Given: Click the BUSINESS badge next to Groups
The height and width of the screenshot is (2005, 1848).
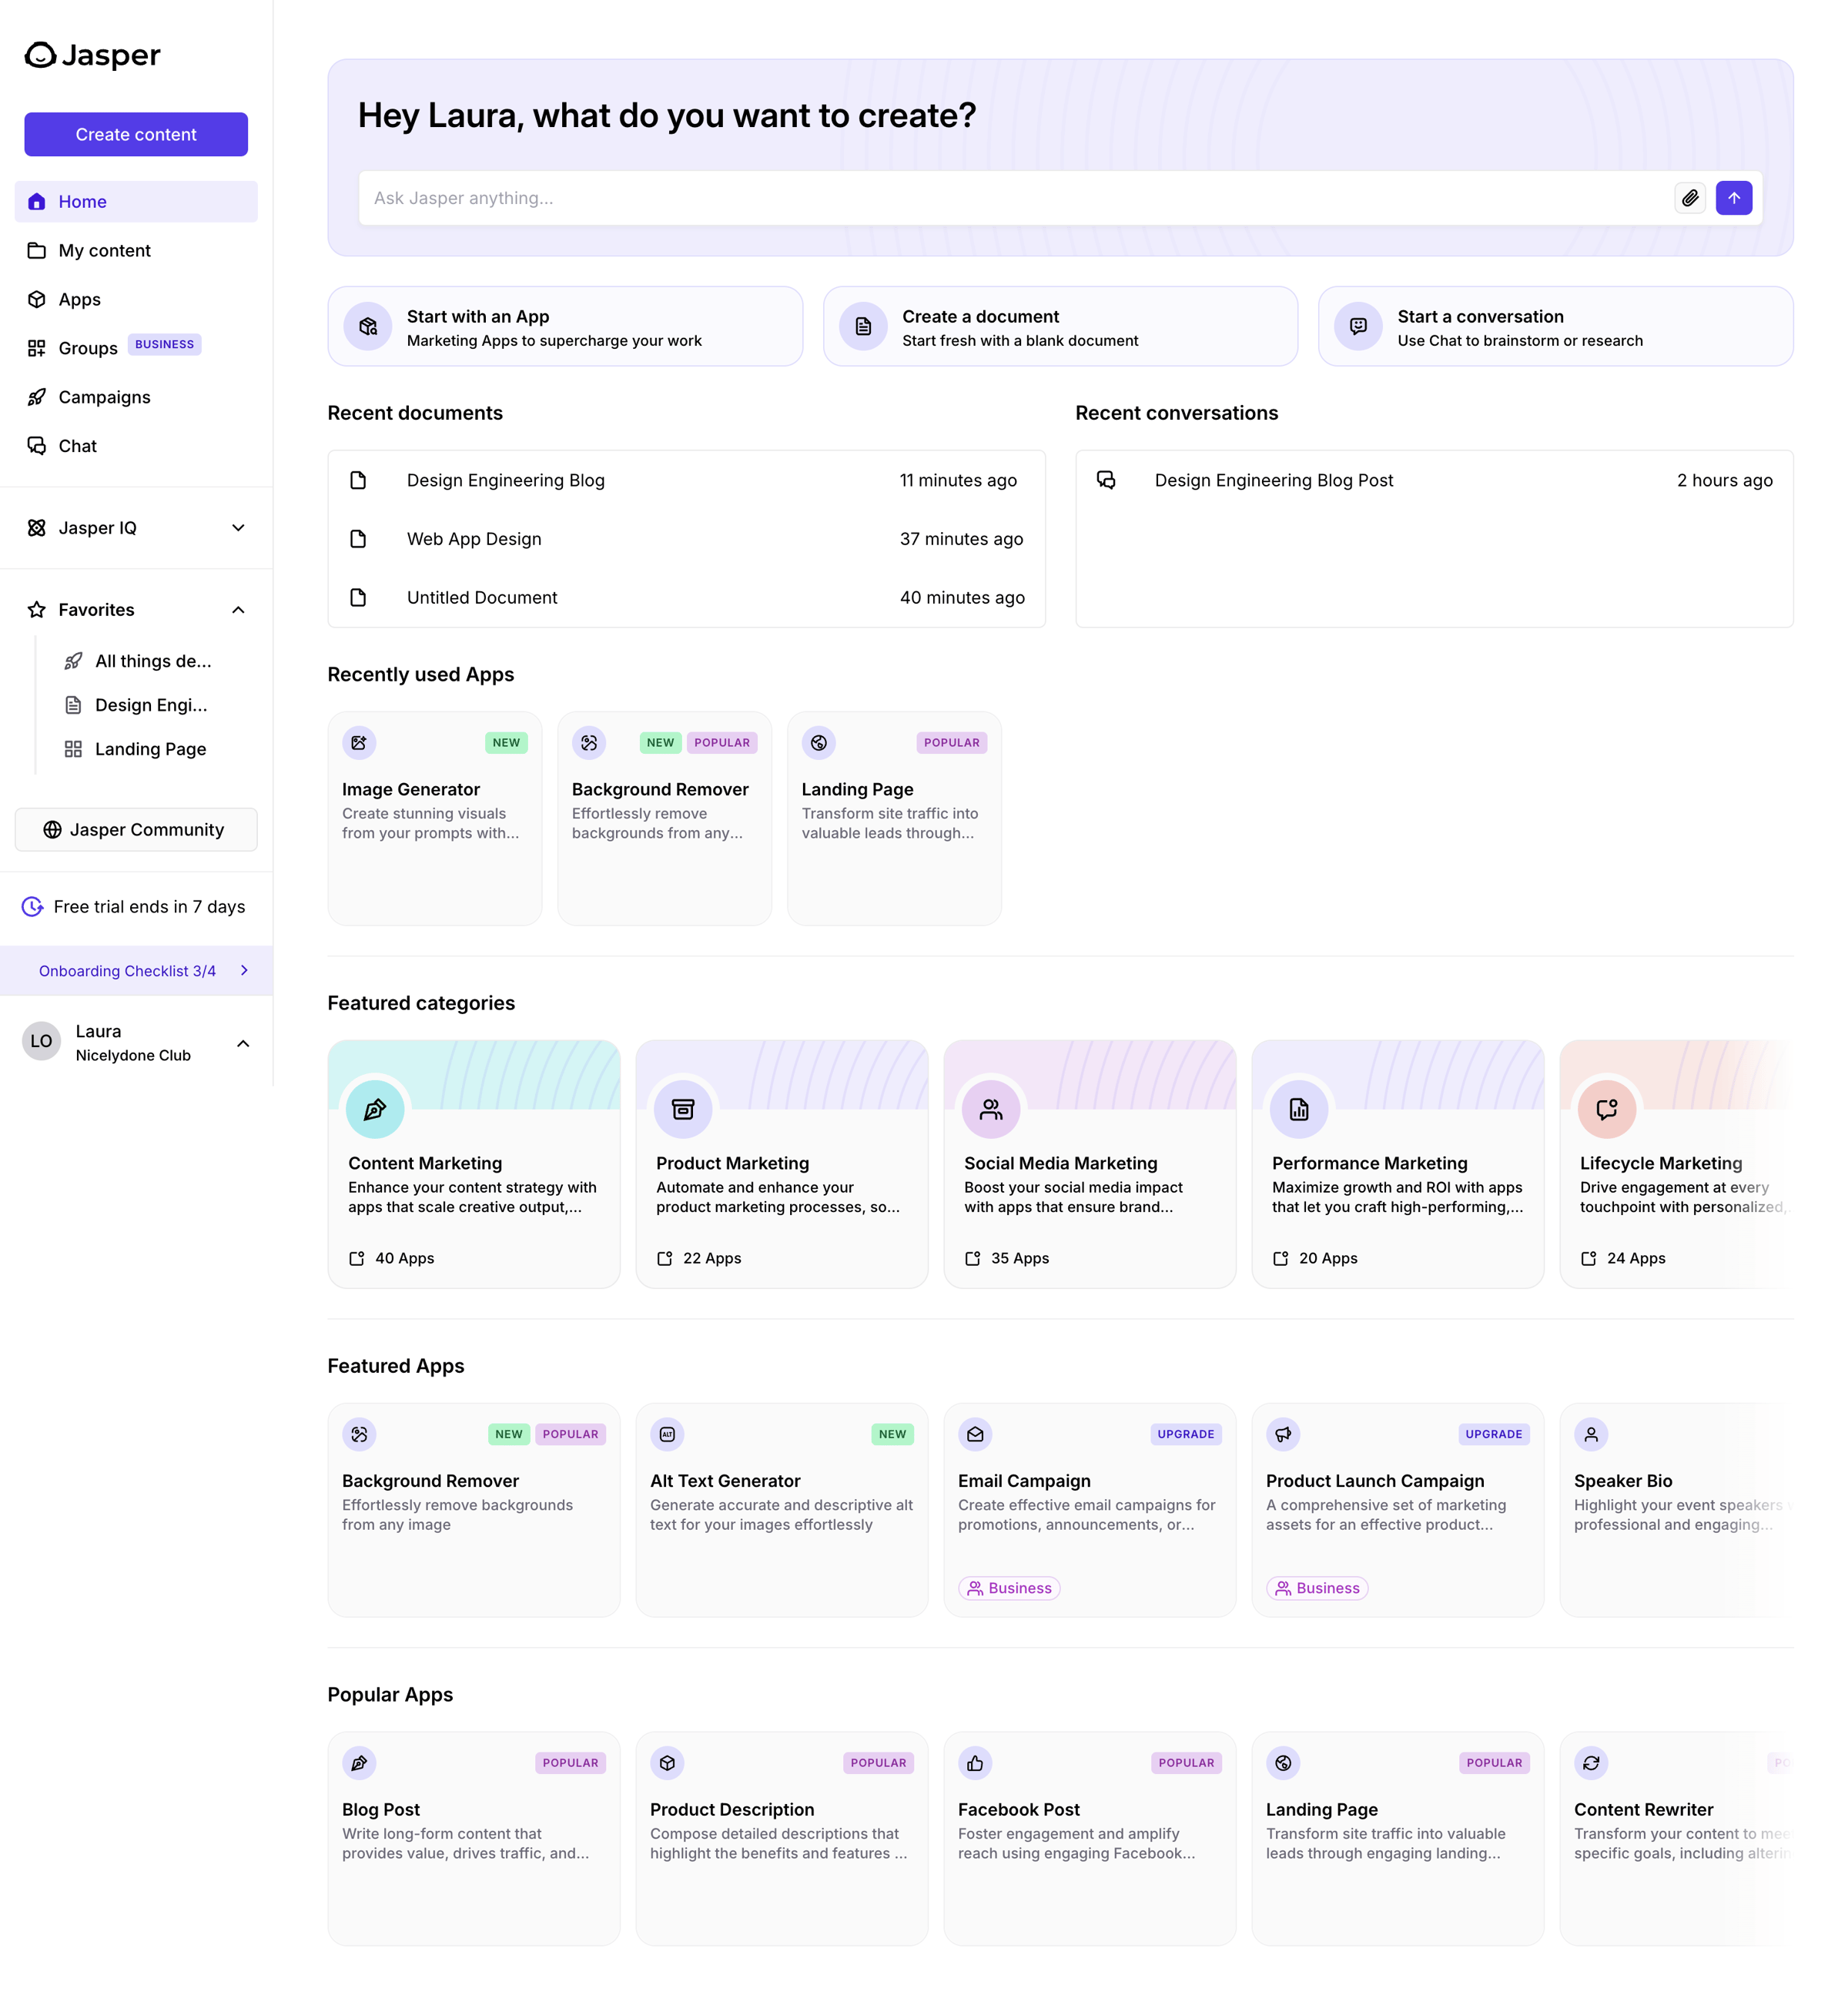Looking at the screenshot, I should pyautogui.click(x=165, y=344).
